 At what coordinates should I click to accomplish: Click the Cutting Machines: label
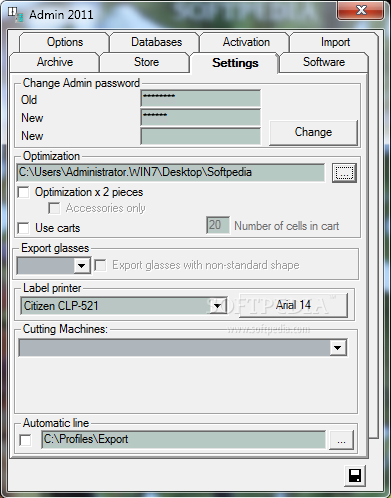[x=65, y=329]
